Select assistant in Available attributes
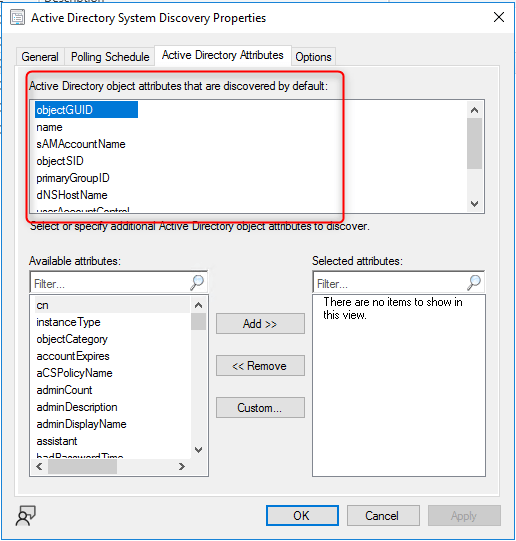The height and width of the screenshot is (541, 516). point(57,441)
